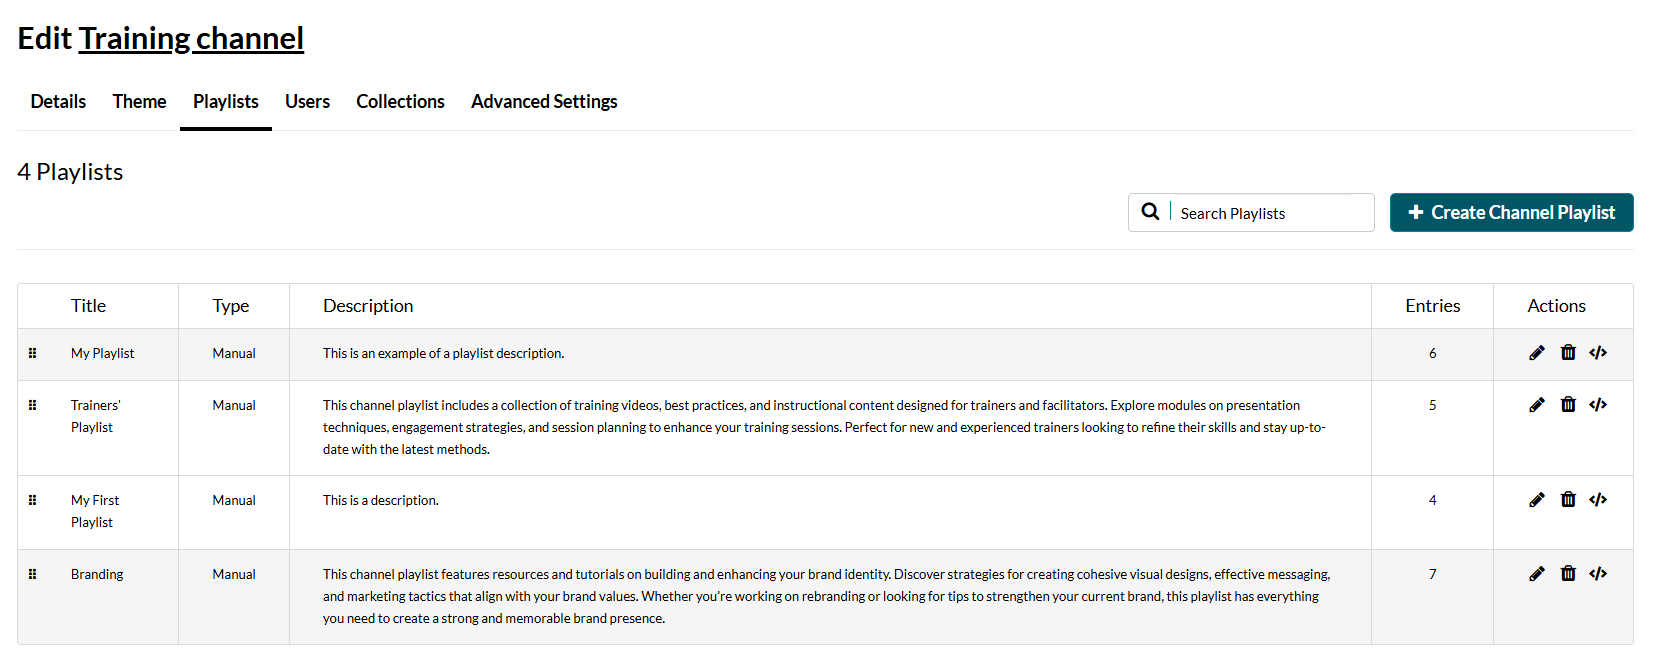Click the drag handle for Branding row
1656x660 pixels.
pos(33,574)
